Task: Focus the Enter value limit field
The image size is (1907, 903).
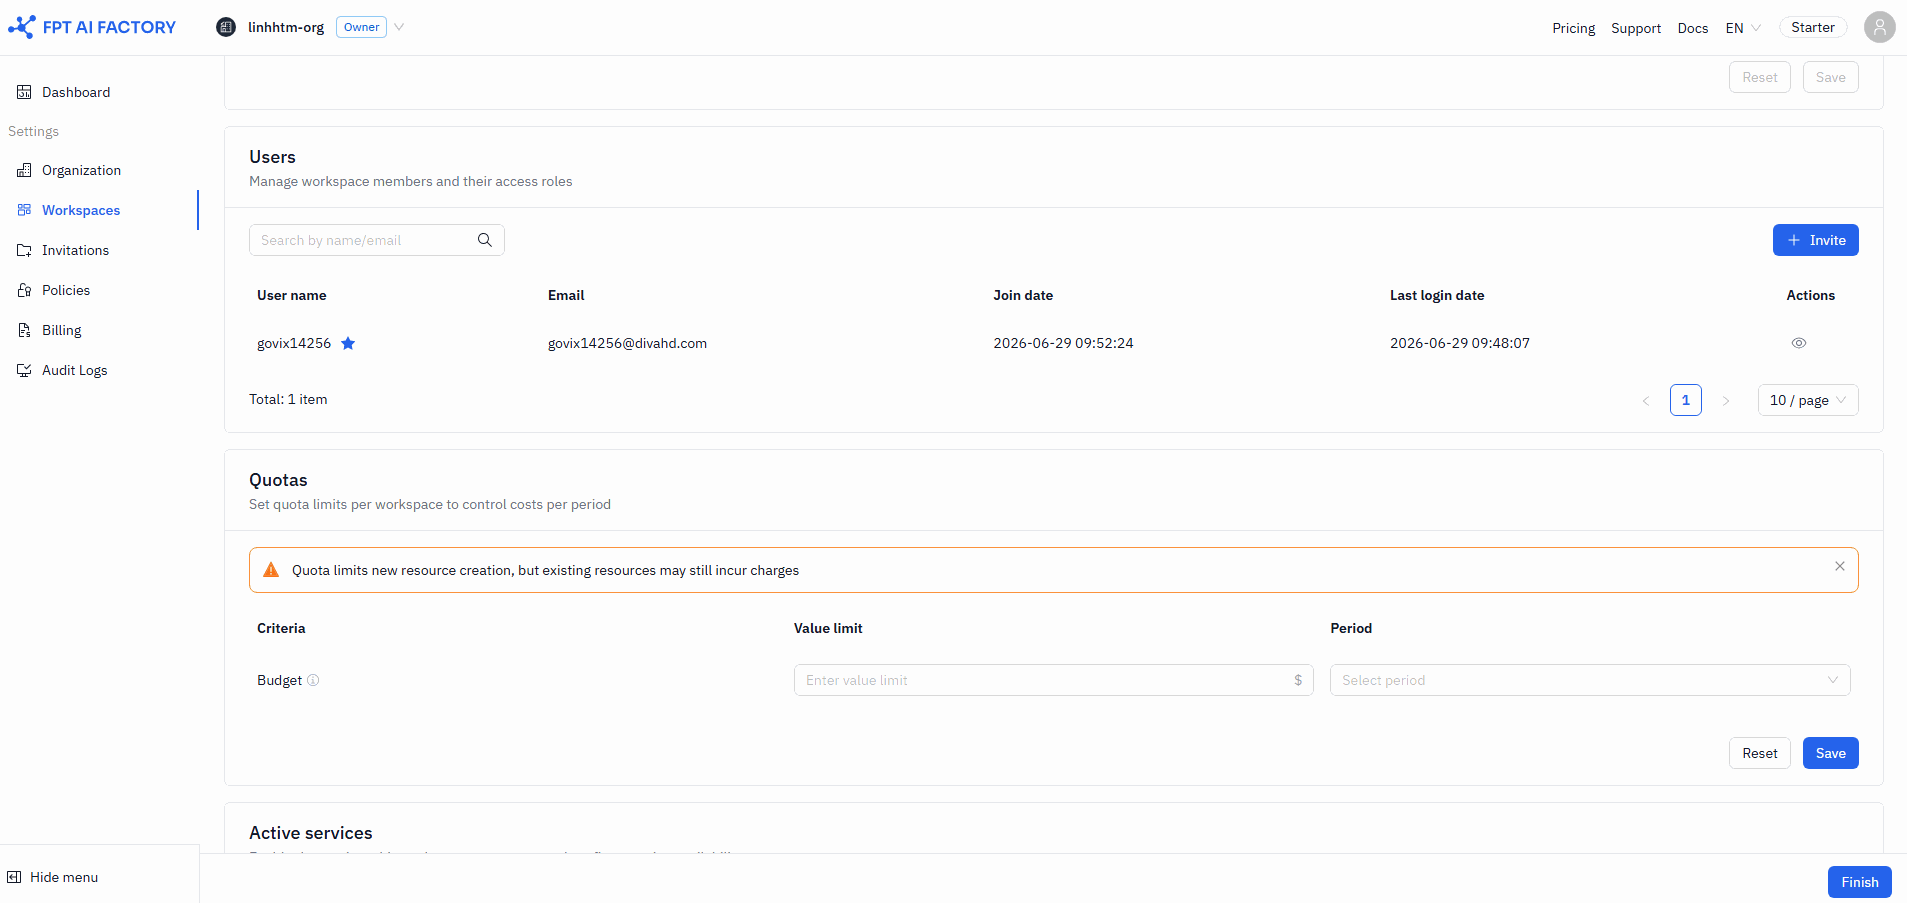Action: click(x=1053, y=680)
